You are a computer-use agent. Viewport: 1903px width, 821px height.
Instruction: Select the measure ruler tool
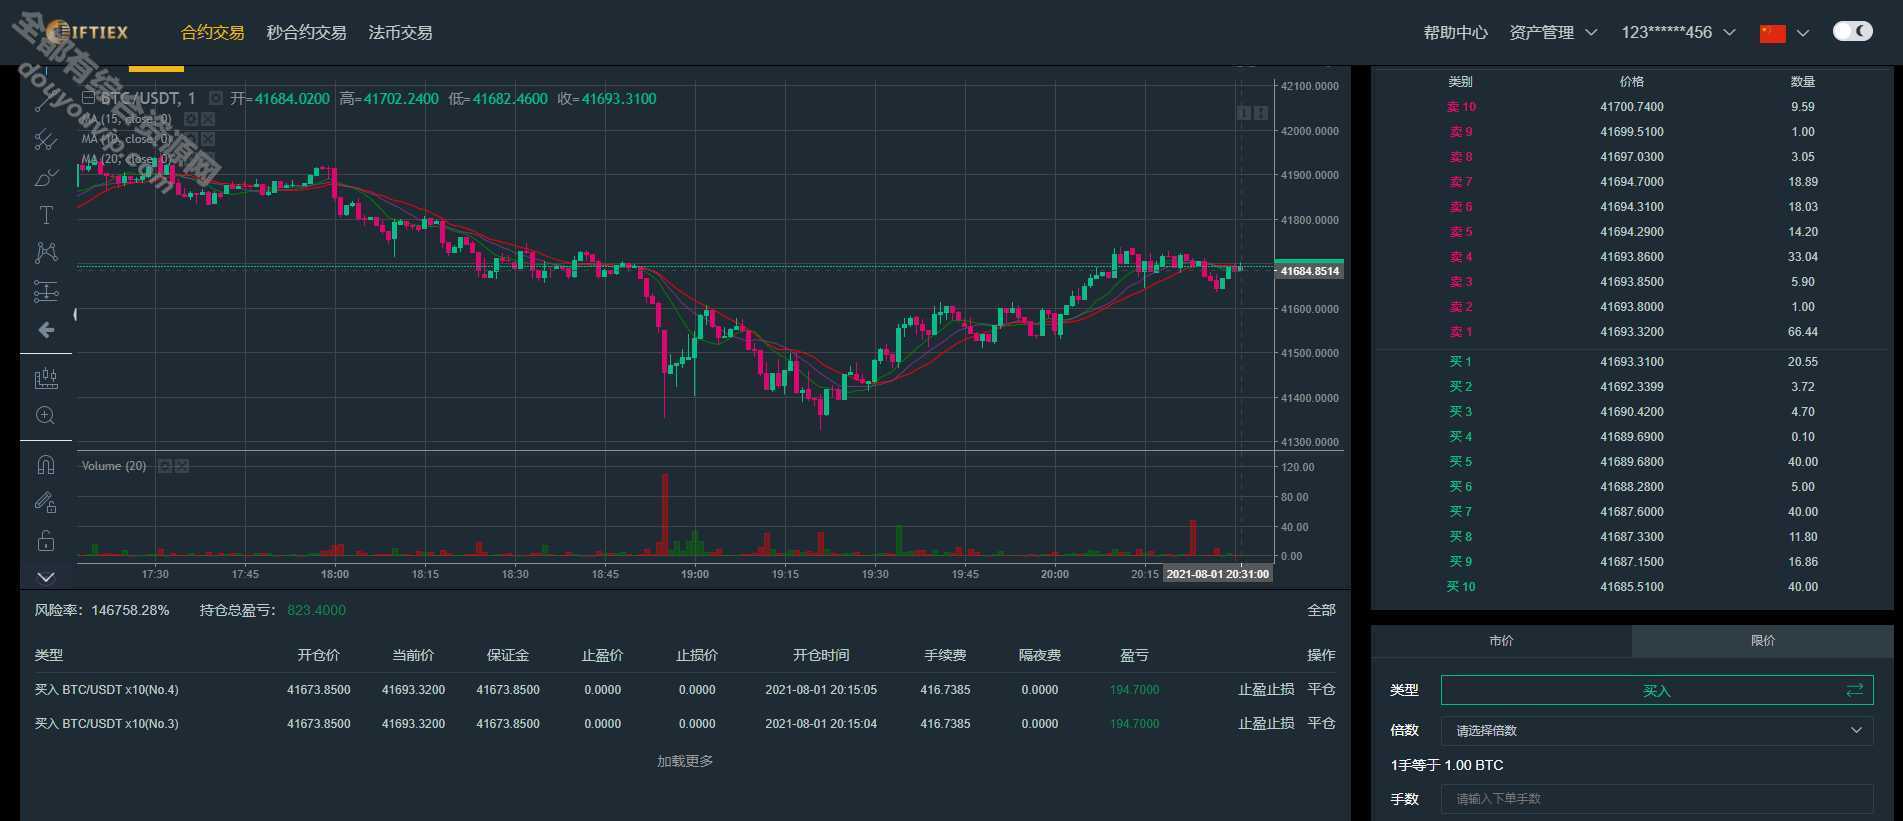pos(46,378)
